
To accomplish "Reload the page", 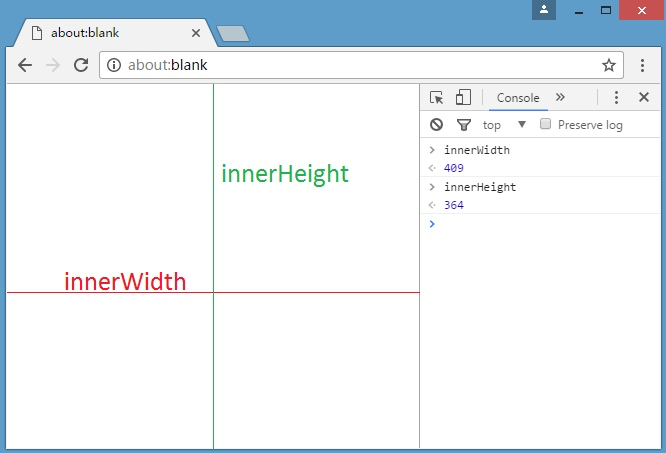I will [80, 65].
